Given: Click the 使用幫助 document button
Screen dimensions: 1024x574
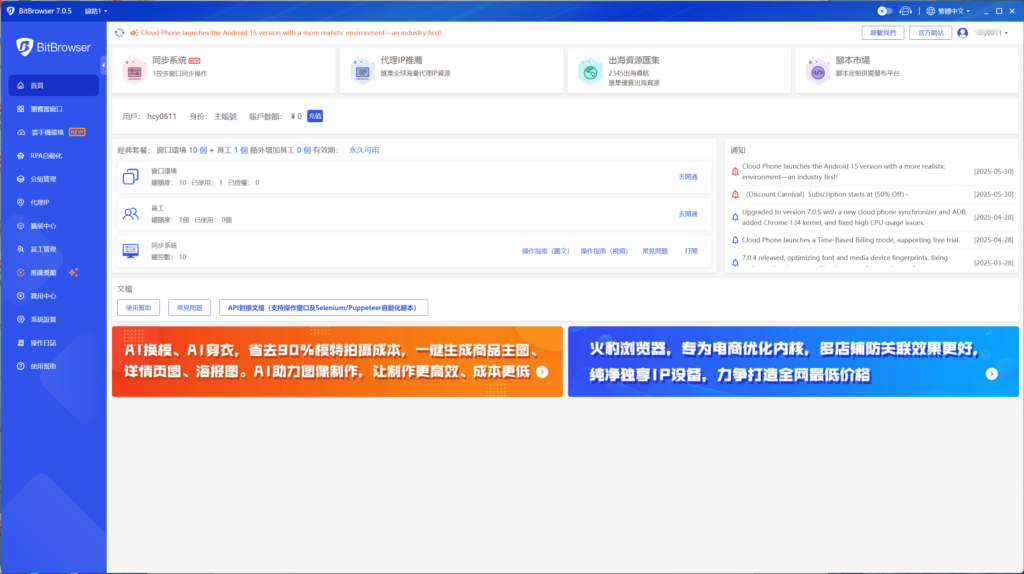Looking at the screenshot, I should pos(138,308).
